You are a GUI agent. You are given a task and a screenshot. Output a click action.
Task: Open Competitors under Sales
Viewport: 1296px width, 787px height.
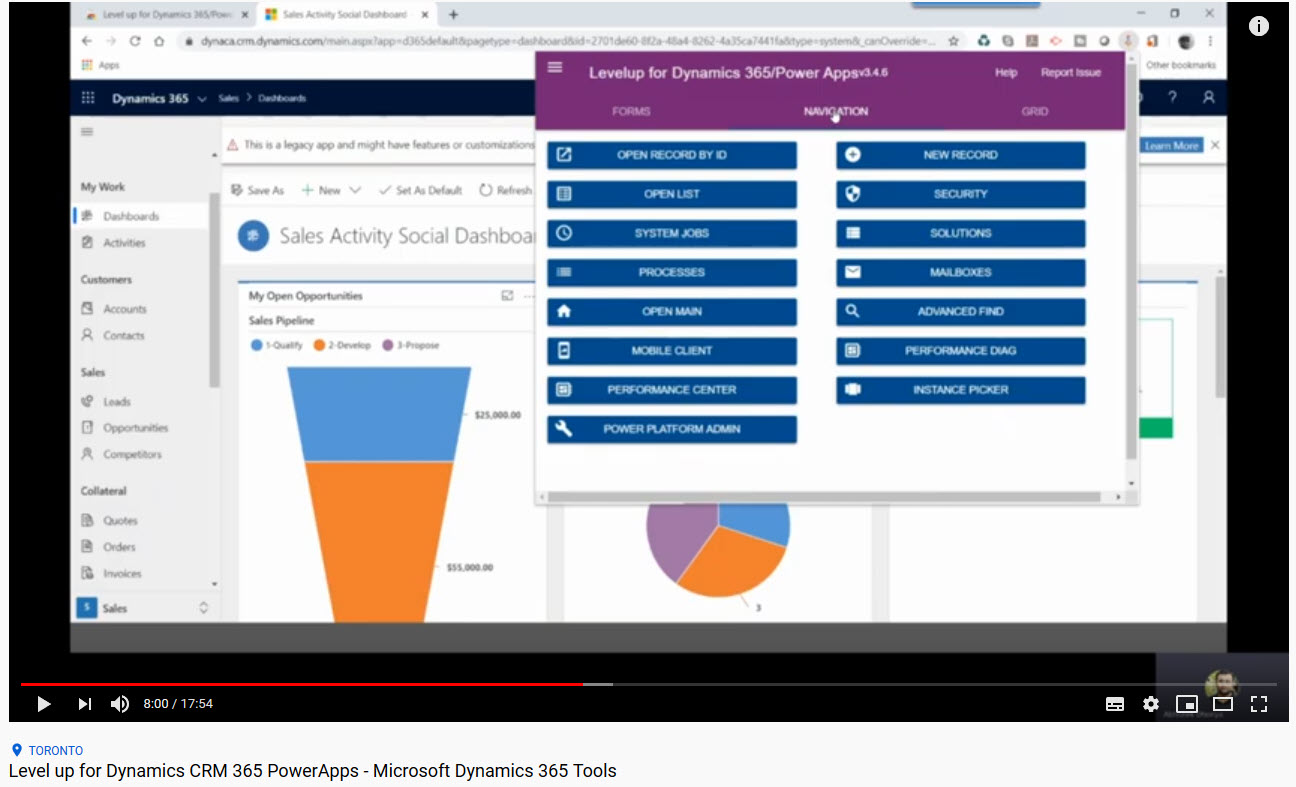(132, 454)
